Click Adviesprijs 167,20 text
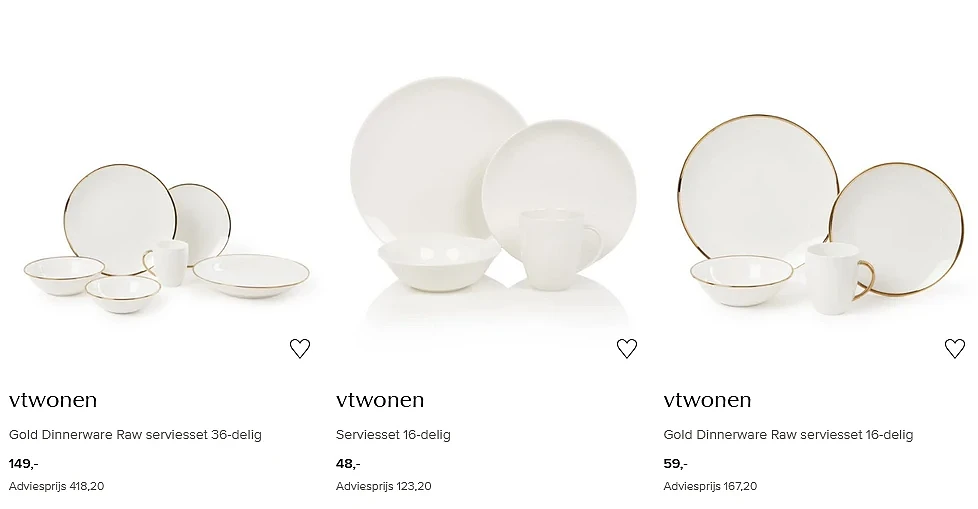This screenshot has height=509, width=978. click(710, 486)
